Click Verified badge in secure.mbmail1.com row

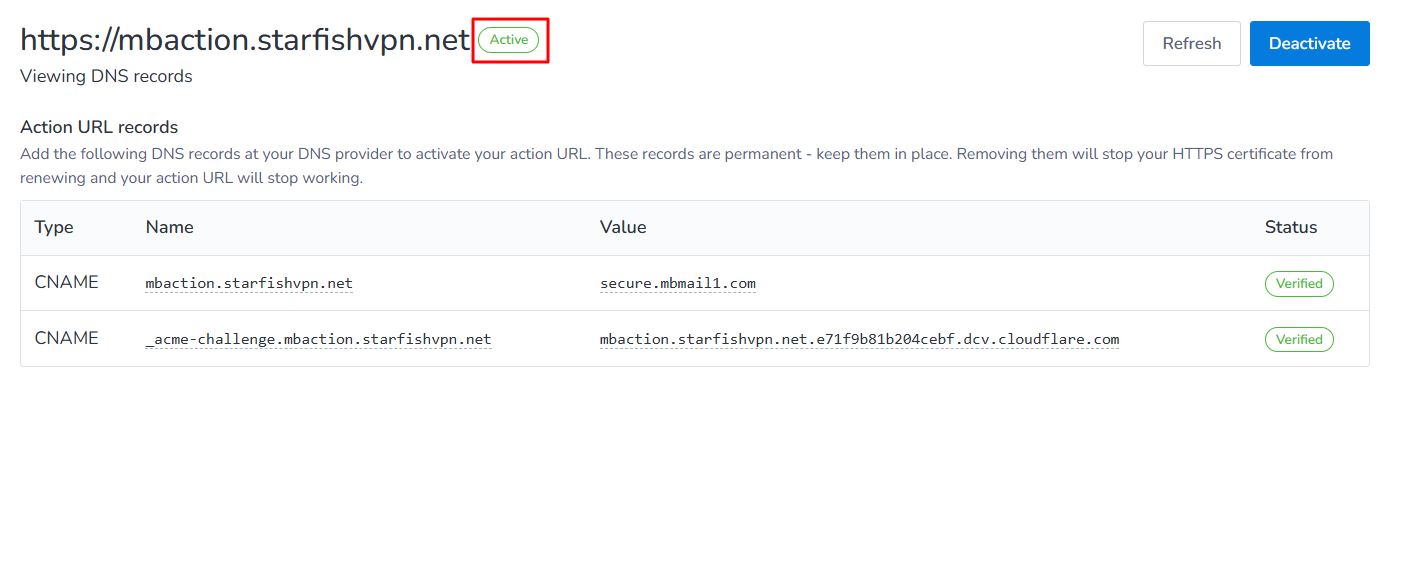point(1299,283)
